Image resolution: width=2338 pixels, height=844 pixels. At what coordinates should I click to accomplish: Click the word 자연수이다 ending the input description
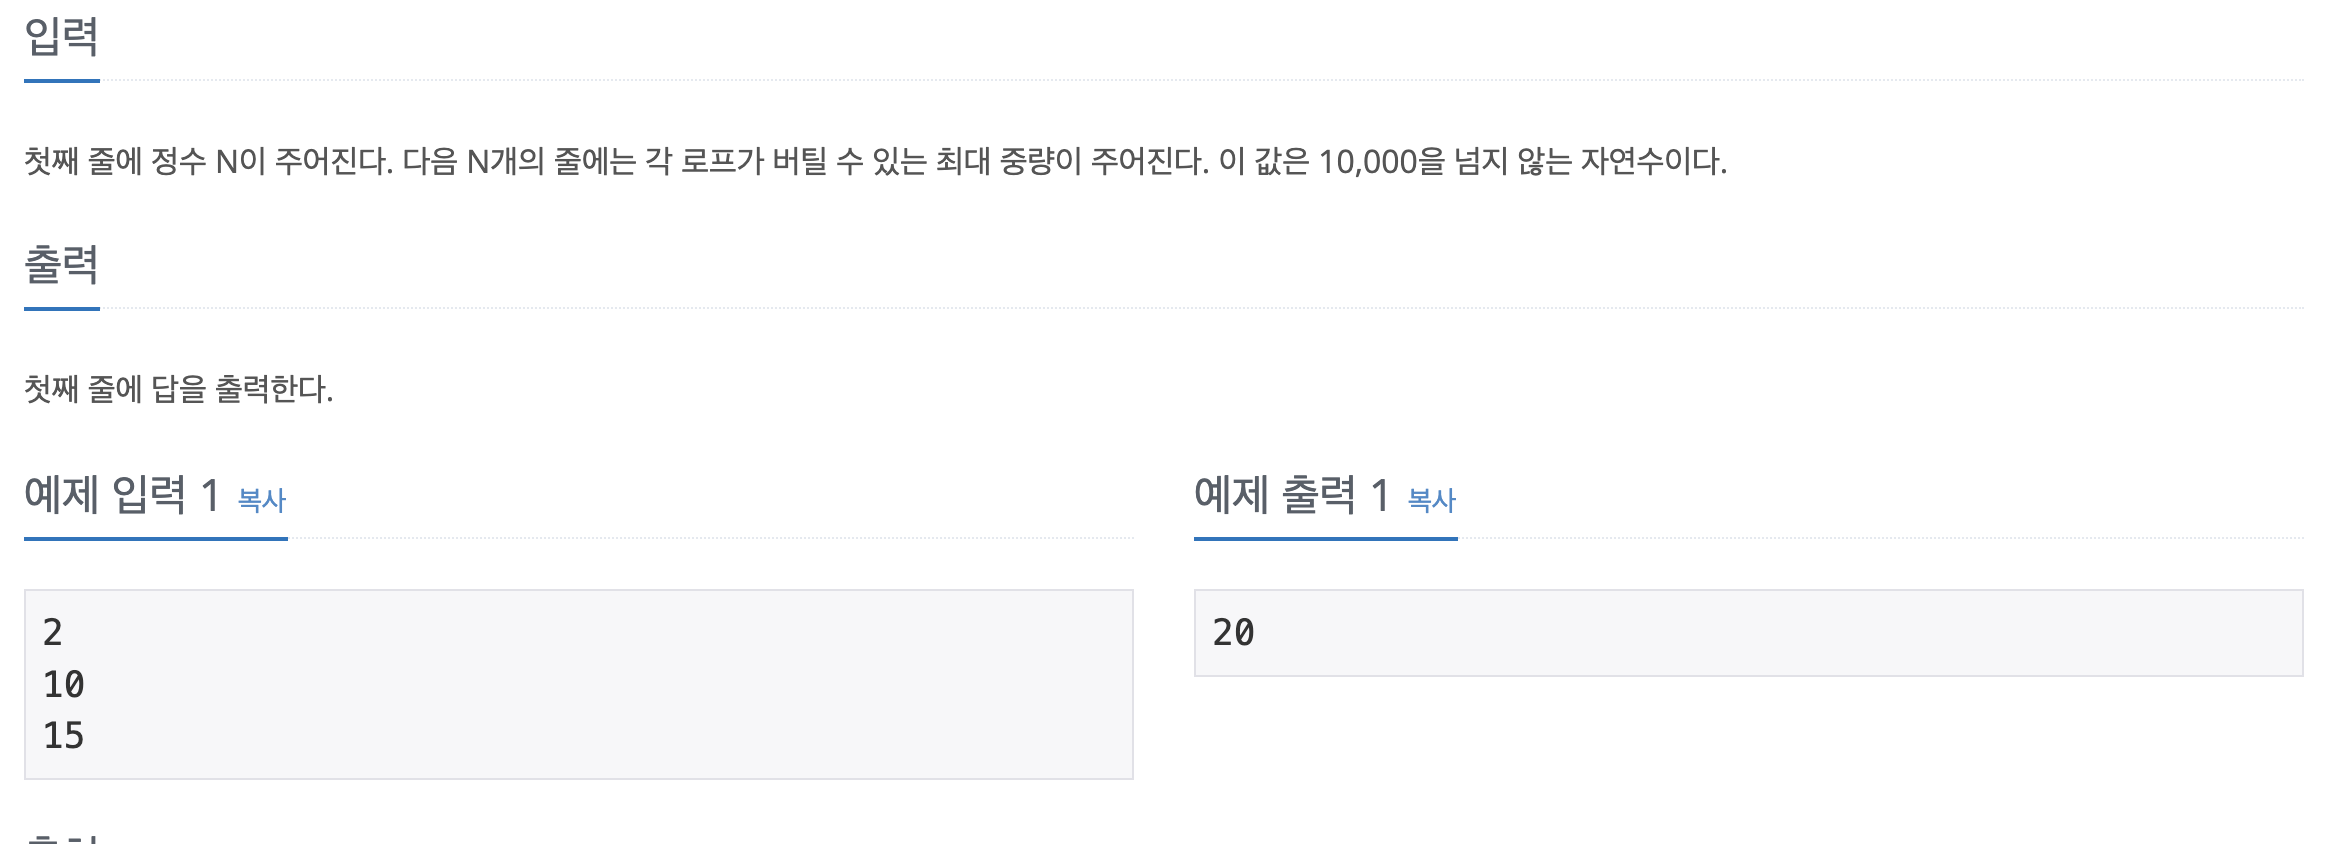(x=1654, y=161)
